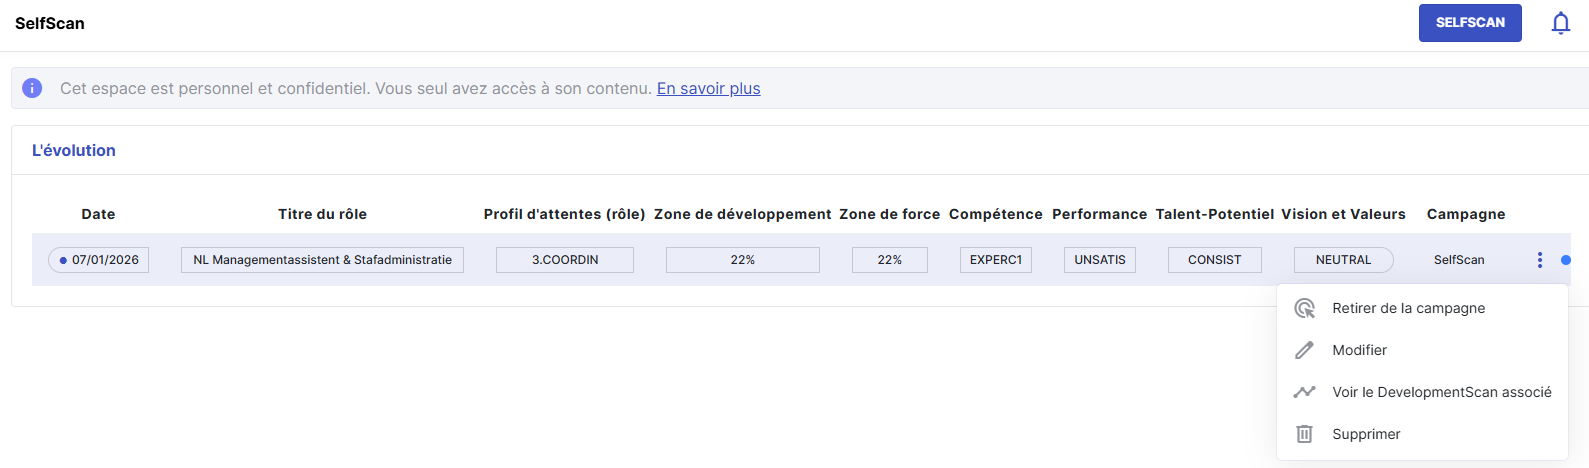Click the L'évolution section heading
Image resolution: width=1589 pixels, height=468 pixels.
click(x=74, y=150)
